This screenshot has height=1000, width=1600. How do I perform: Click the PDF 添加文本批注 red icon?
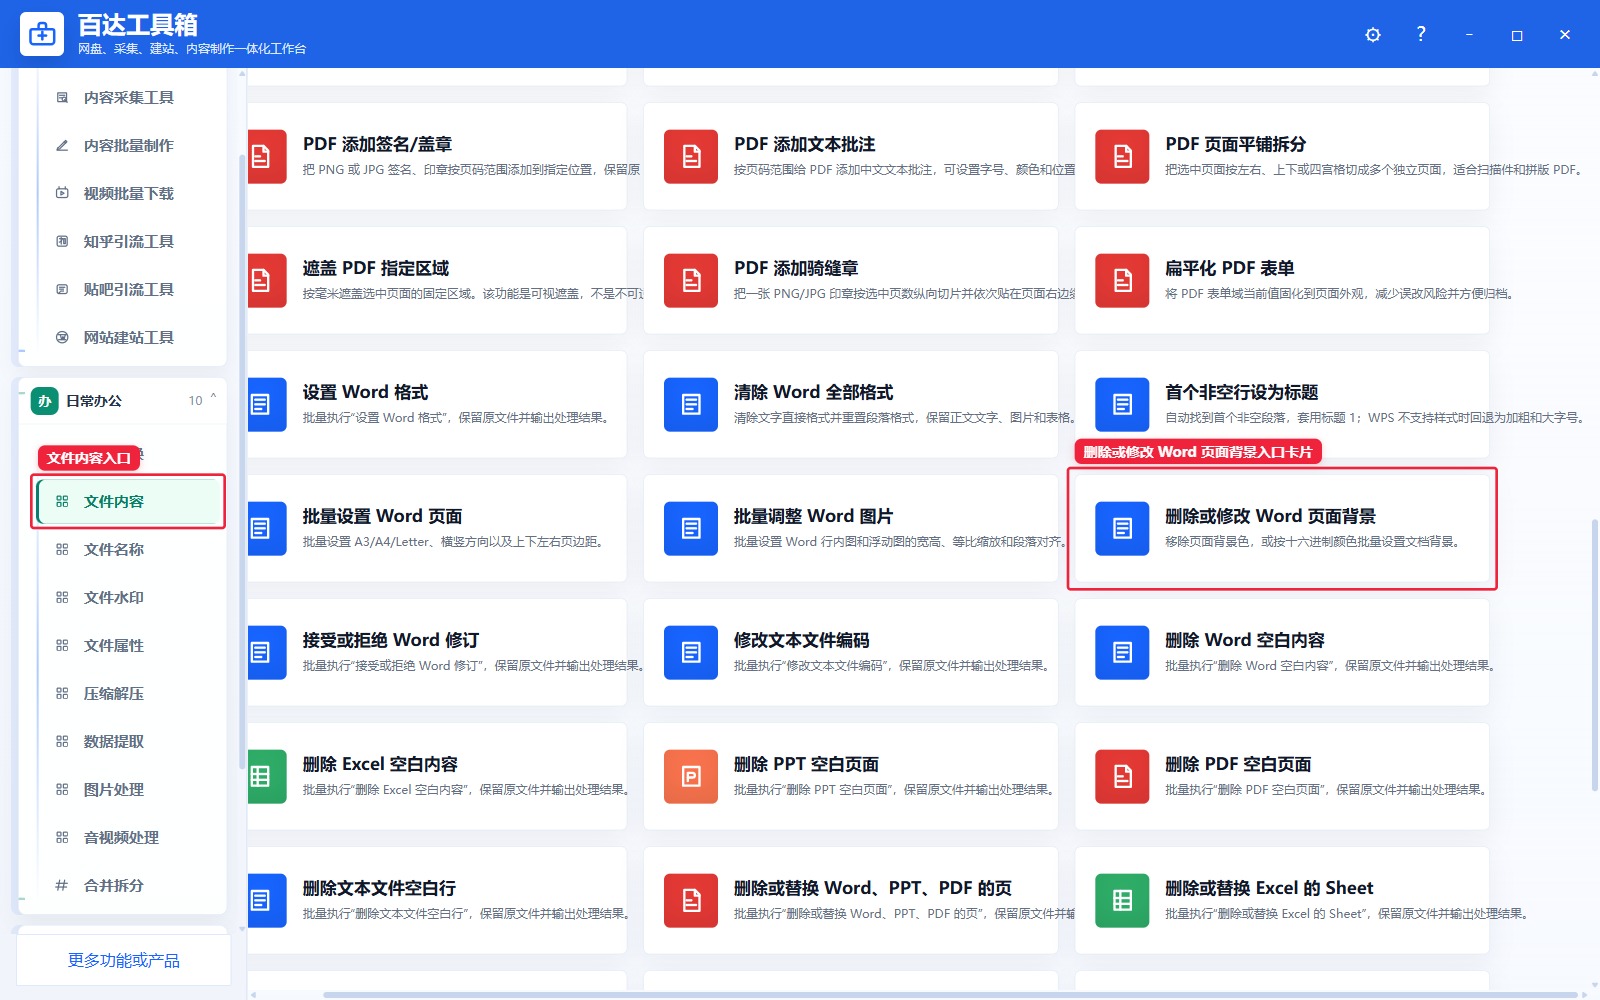tap(691, 156)
